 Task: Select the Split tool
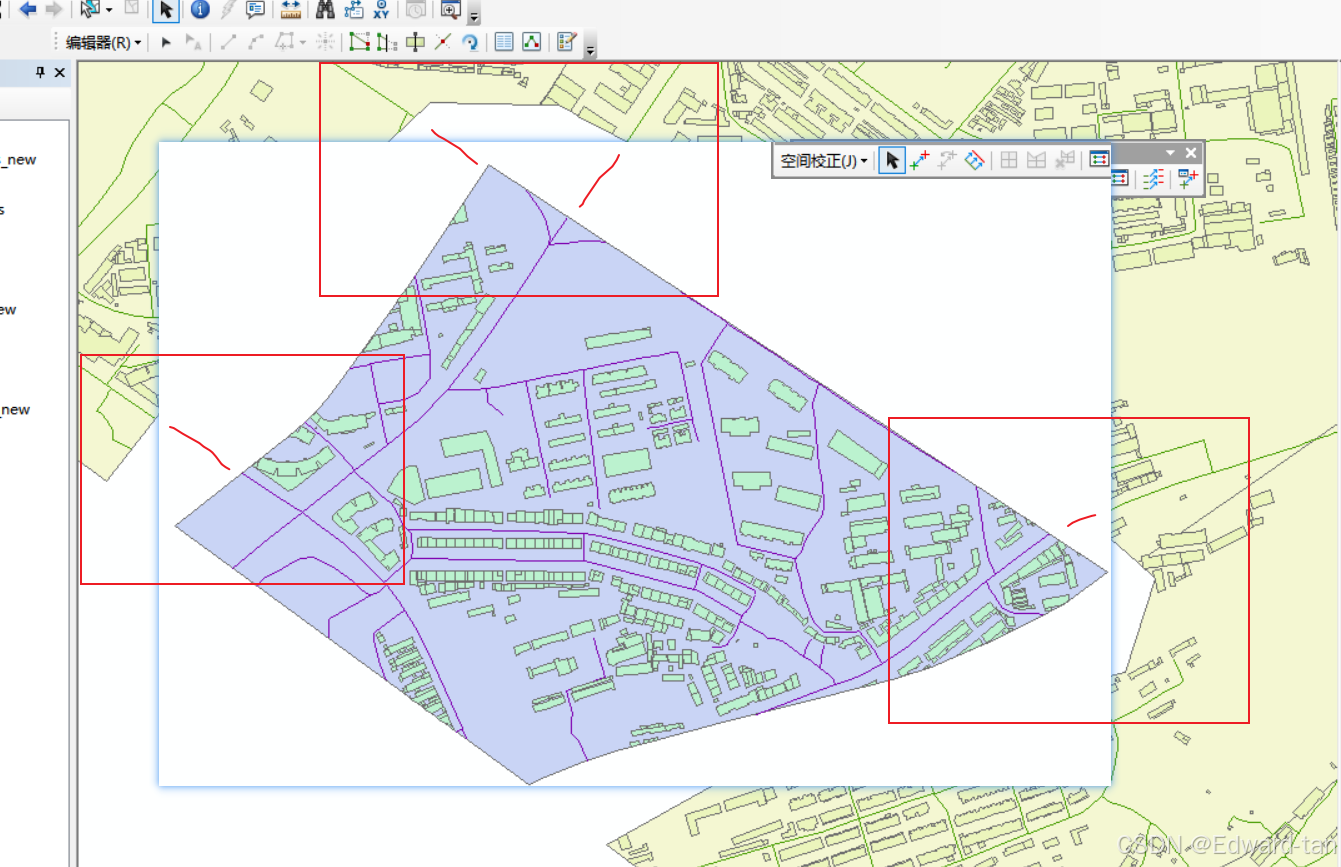[x=443, y=42]
